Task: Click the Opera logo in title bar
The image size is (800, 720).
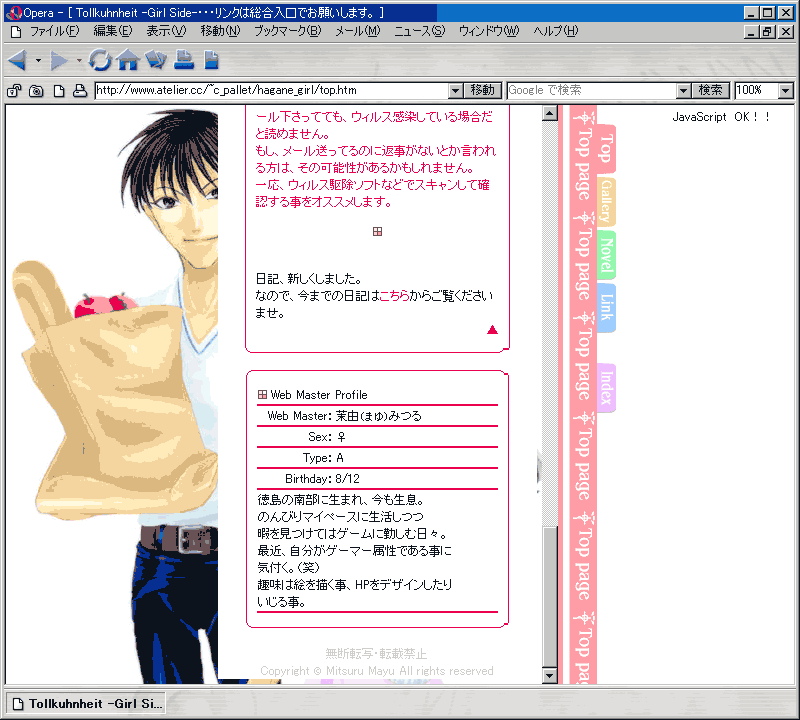Action: click(13, 13)
